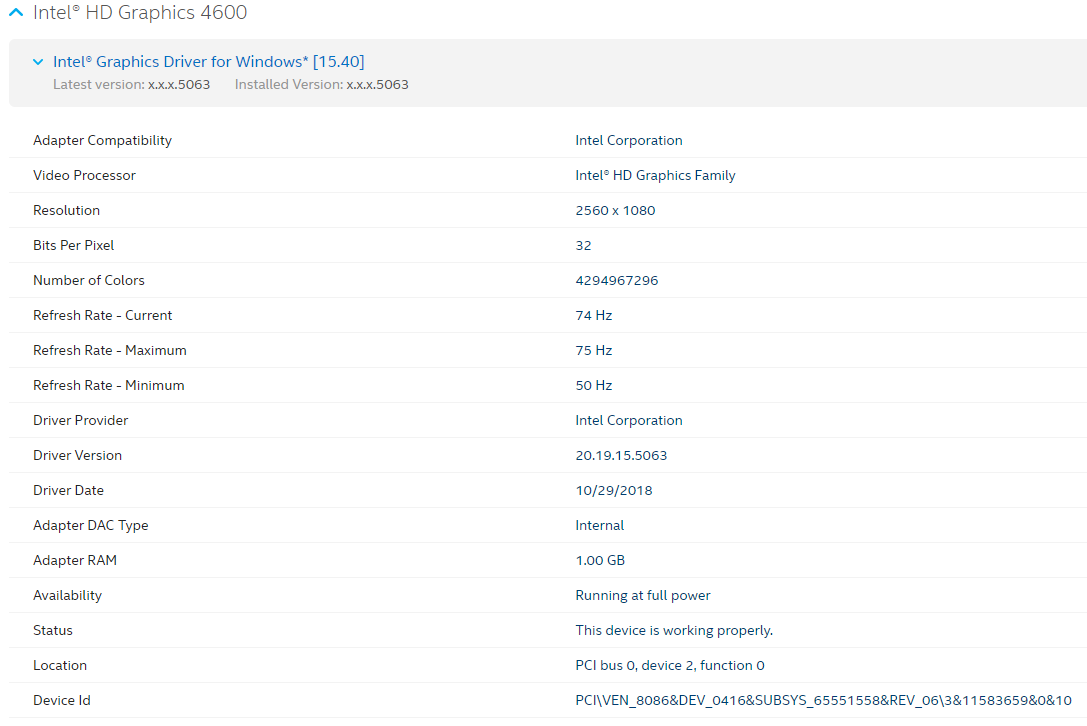Click the Refresh Rate - Maximum label

[110, 350]
